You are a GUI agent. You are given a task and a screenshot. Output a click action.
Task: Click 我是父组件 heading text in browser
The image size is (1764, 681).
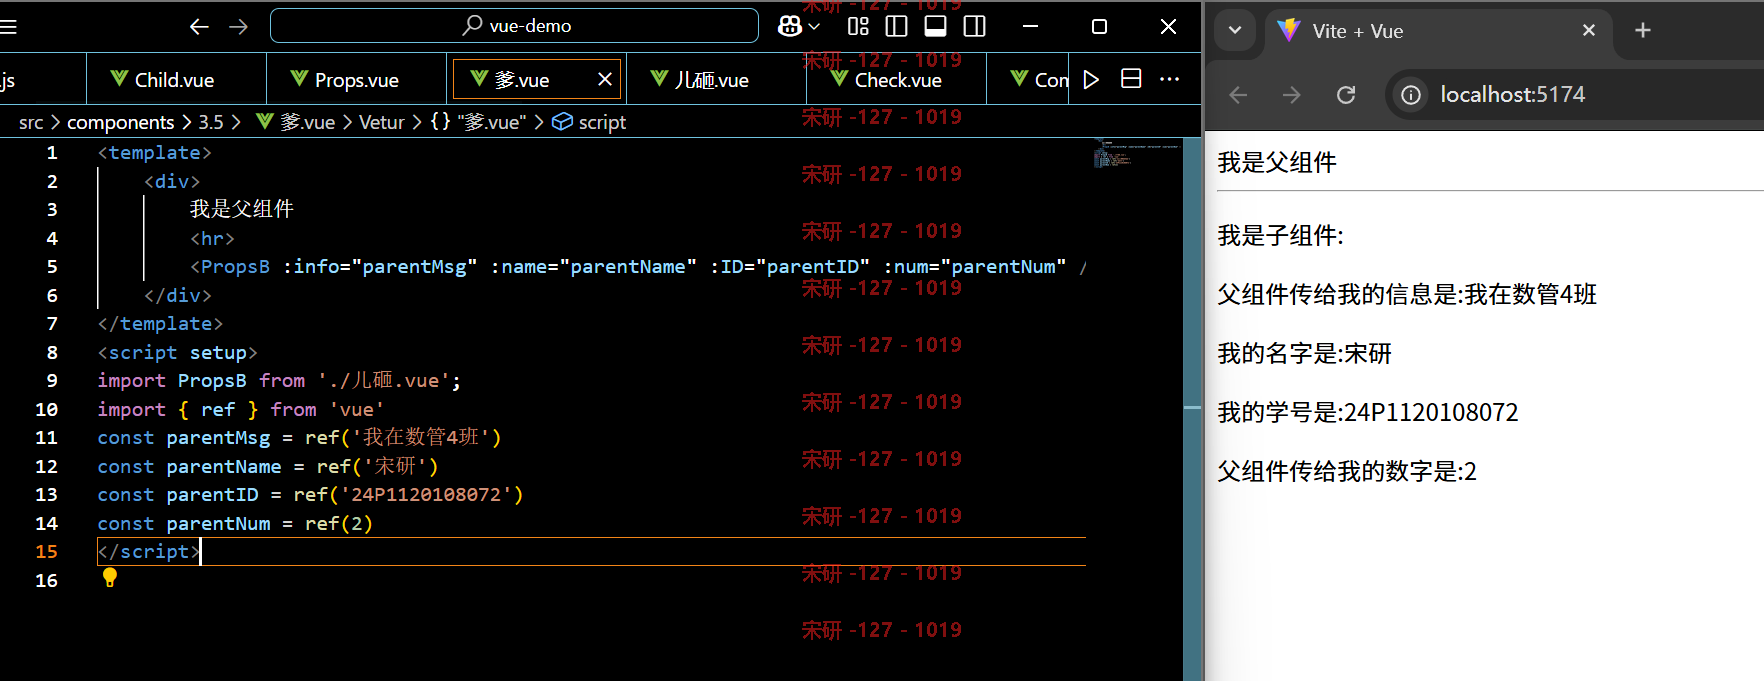pyautogui.click(x=1277, y=163)
